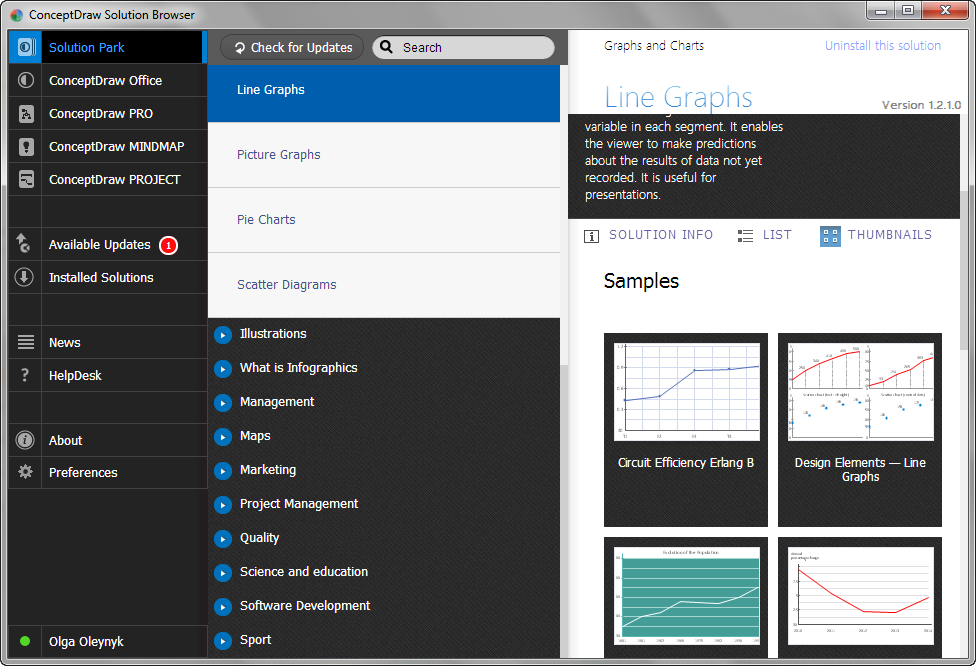The image size is (976, 666).
Task: Expand the Management category
Action: tap(222, 403)
